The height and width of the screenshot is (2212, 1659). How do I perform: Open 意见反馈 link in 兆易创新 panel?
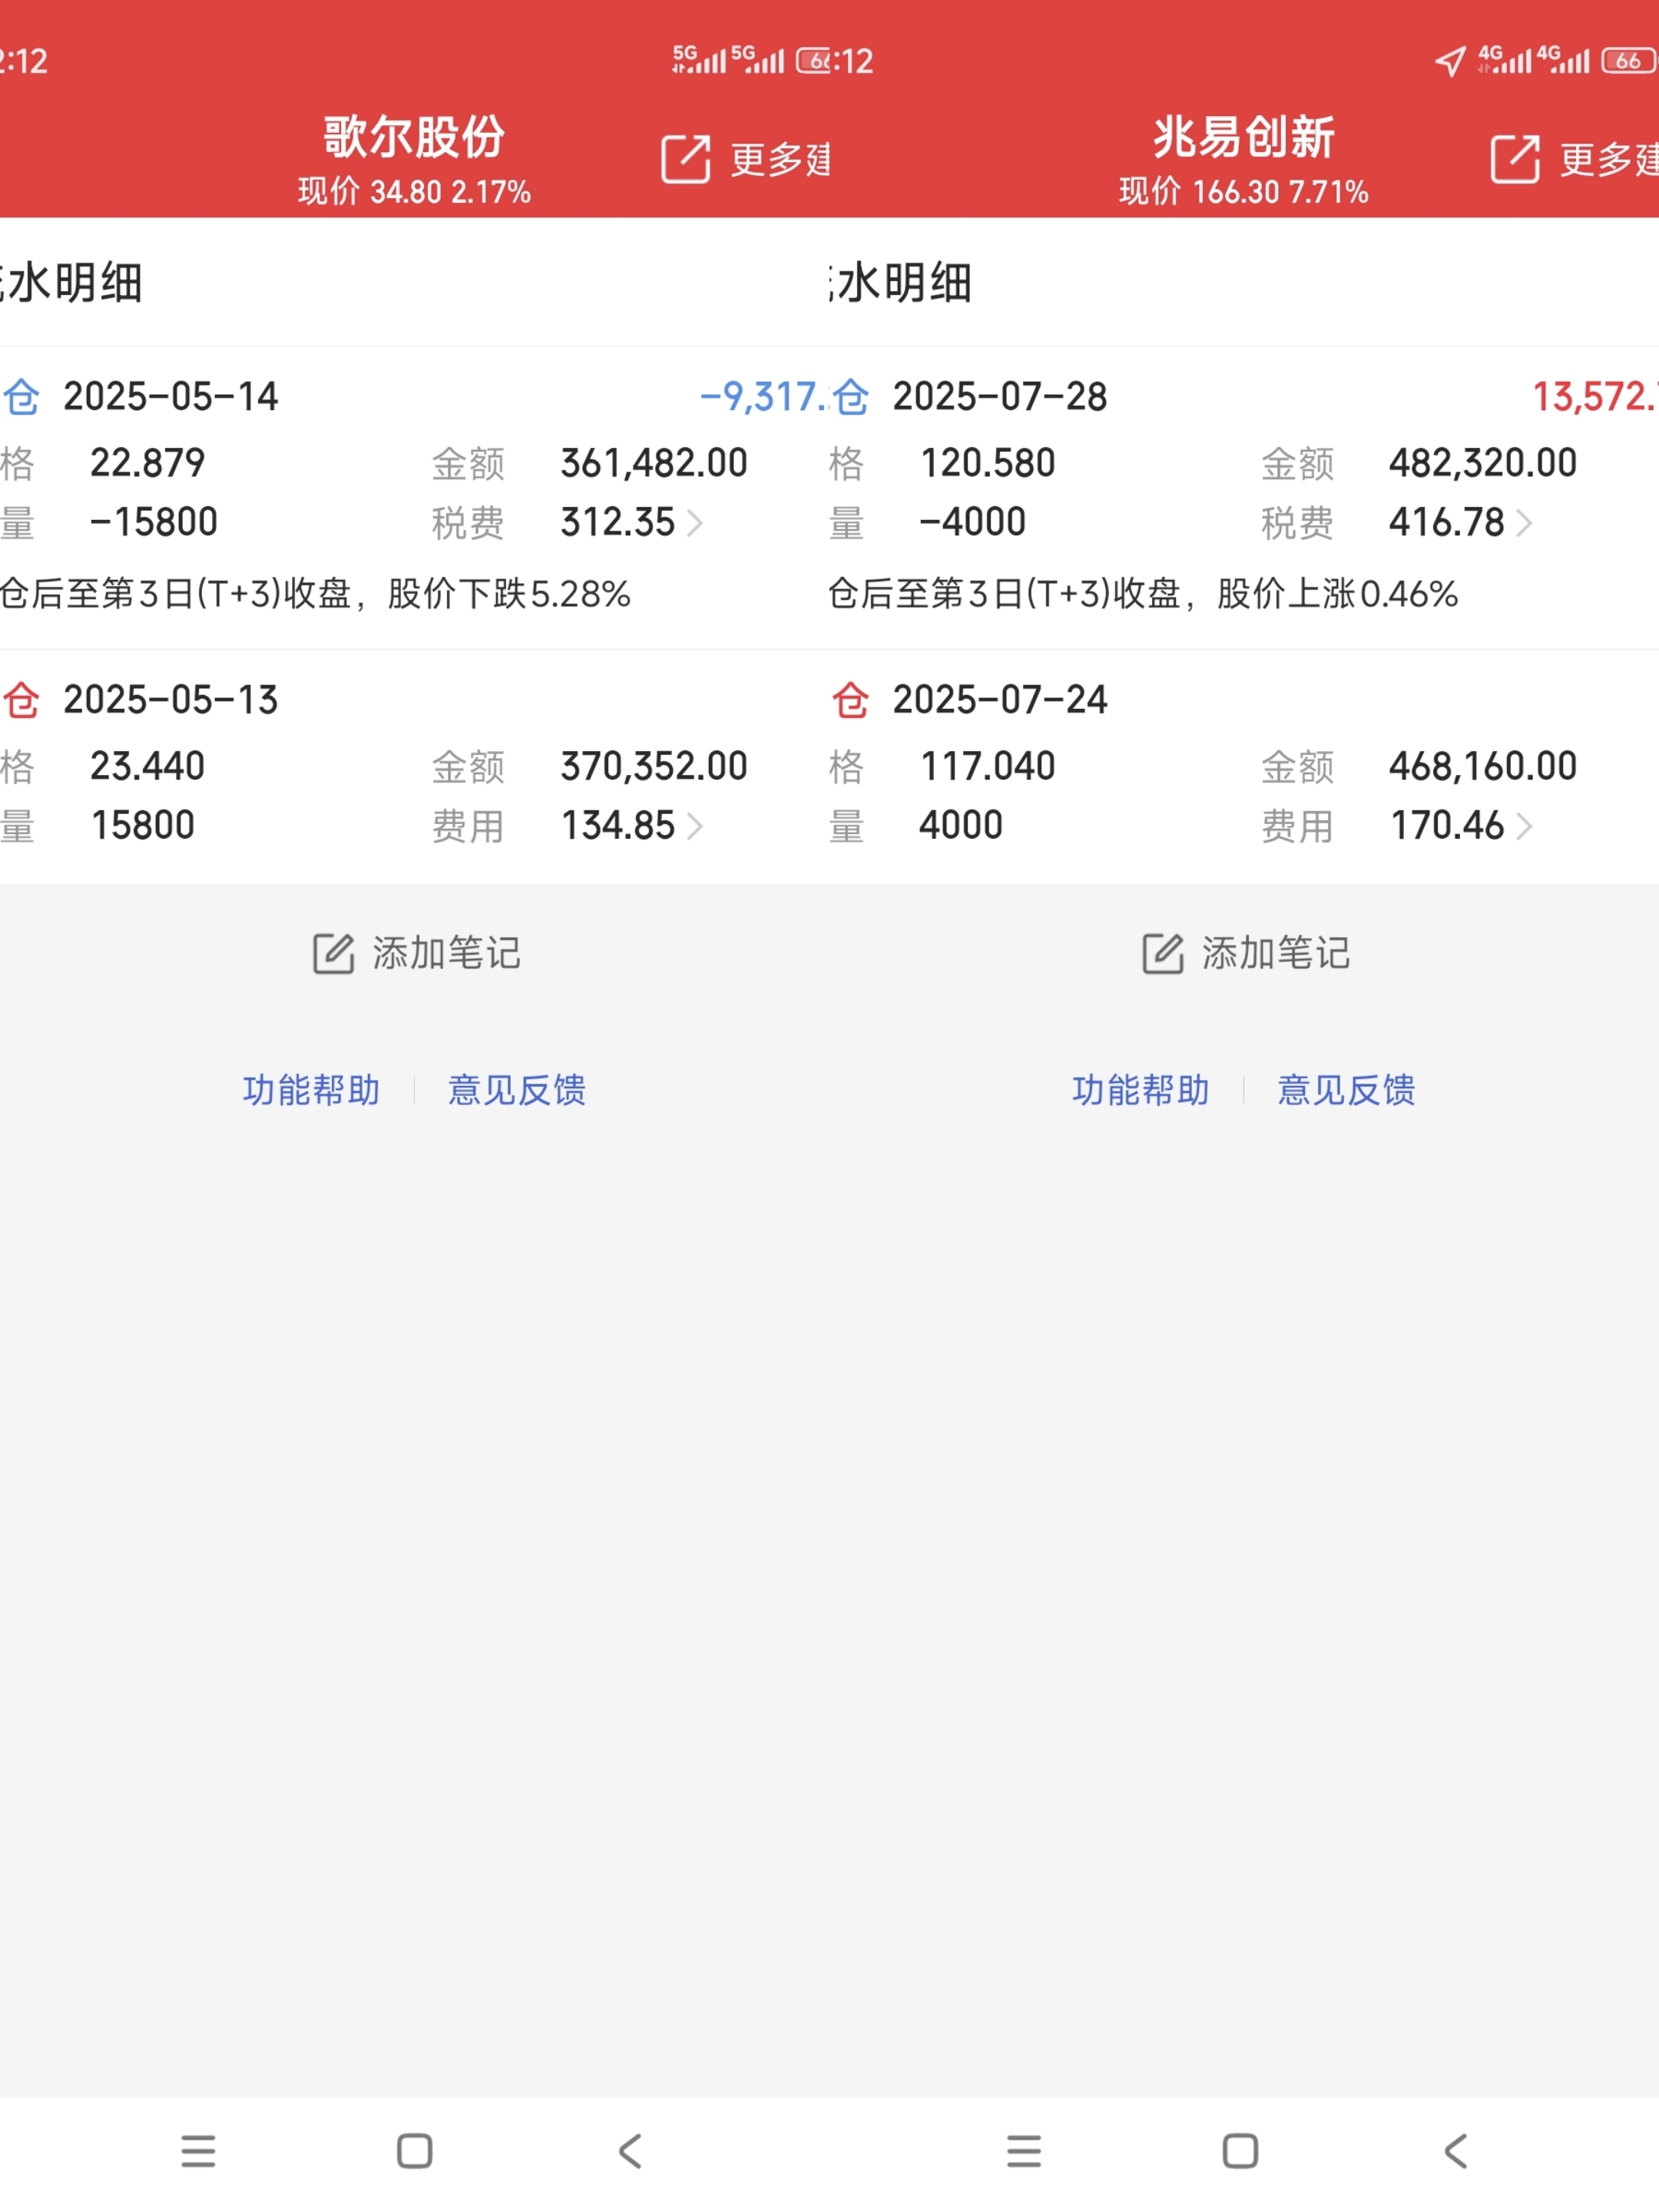[1346, 1090]
